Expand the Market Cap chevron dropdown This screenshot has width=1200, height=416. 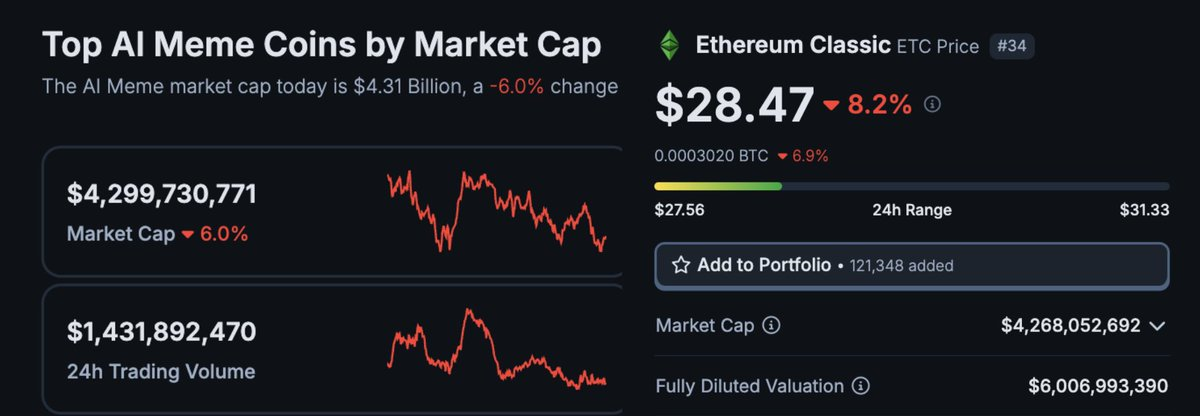[x=1158, y=326]
